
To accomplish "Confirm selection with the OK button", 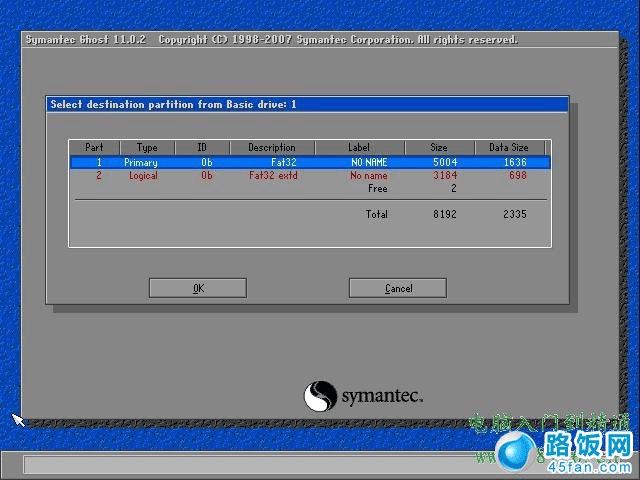I will point(198,288).
